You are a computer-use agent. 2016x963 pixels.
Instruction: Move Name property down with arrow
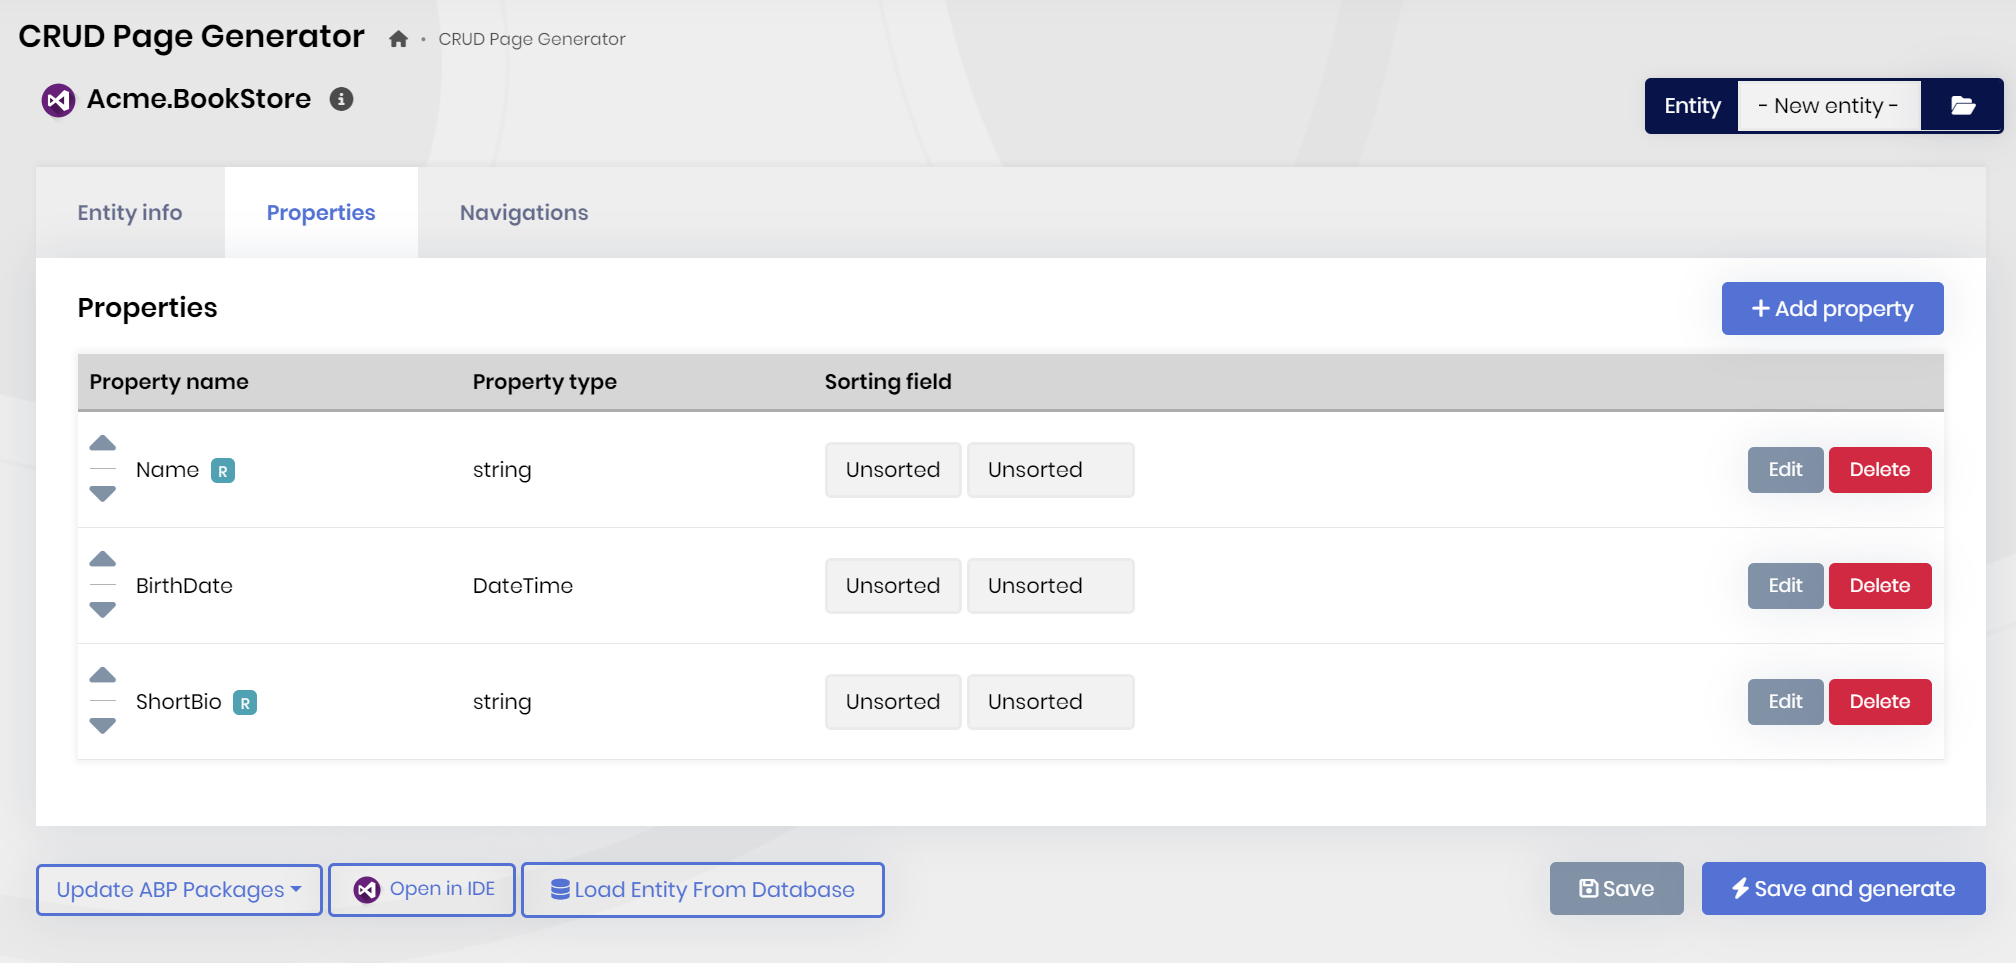click(103, 494)
